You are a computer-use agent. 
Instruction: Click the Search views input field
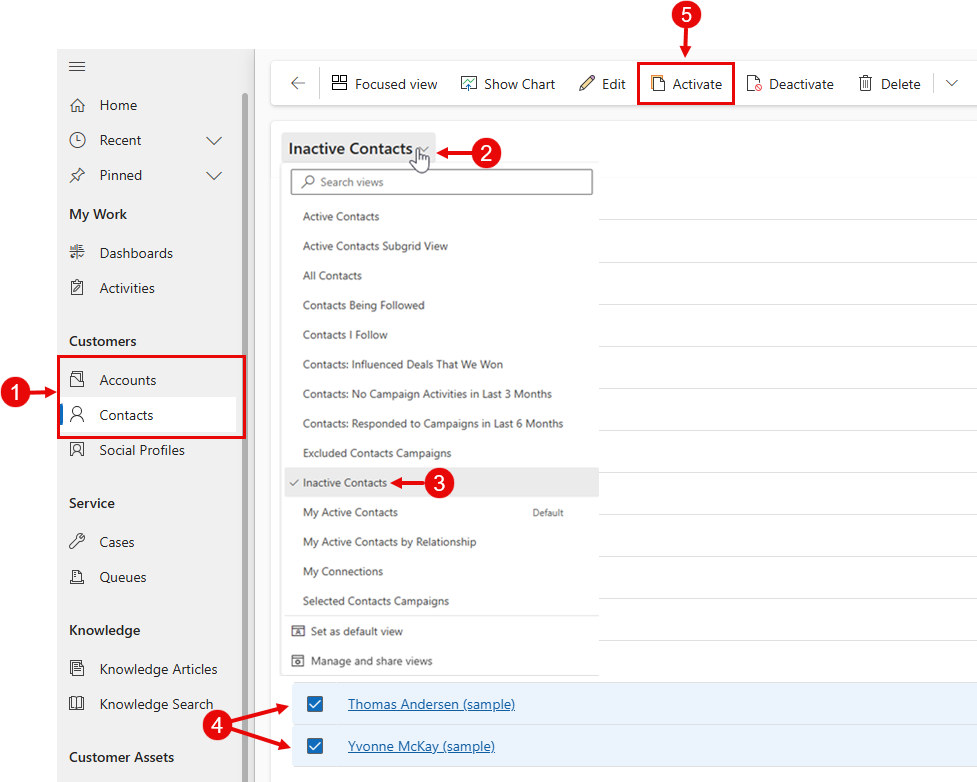(x=441, y=181)
